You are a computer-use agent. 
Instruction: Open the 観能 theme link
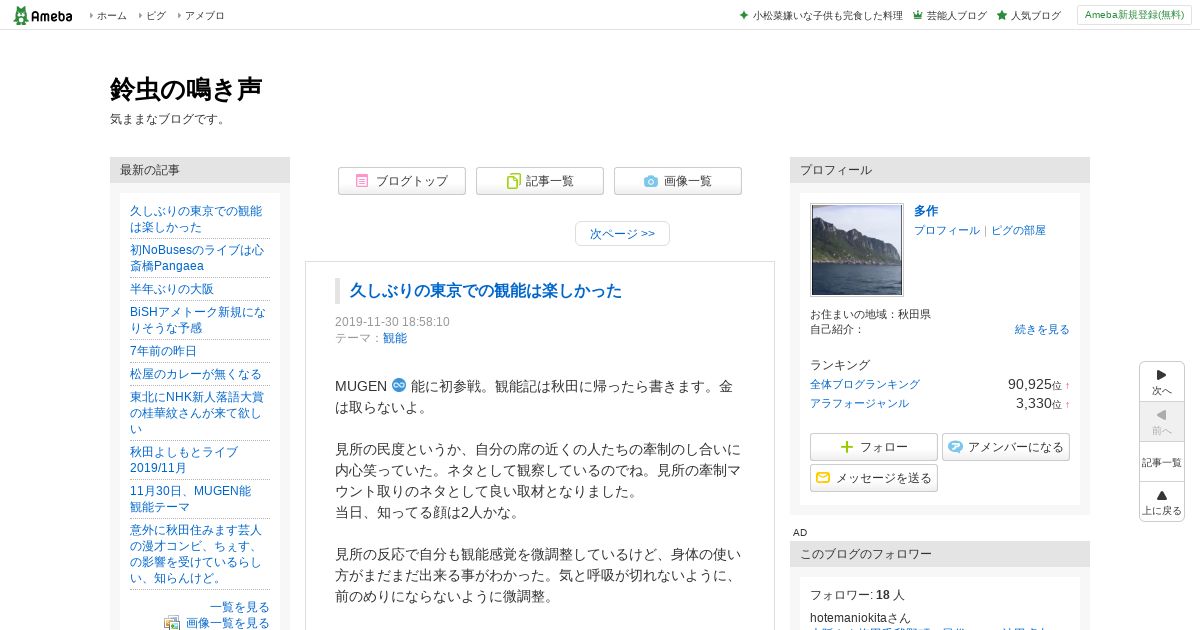coord(395,338)
